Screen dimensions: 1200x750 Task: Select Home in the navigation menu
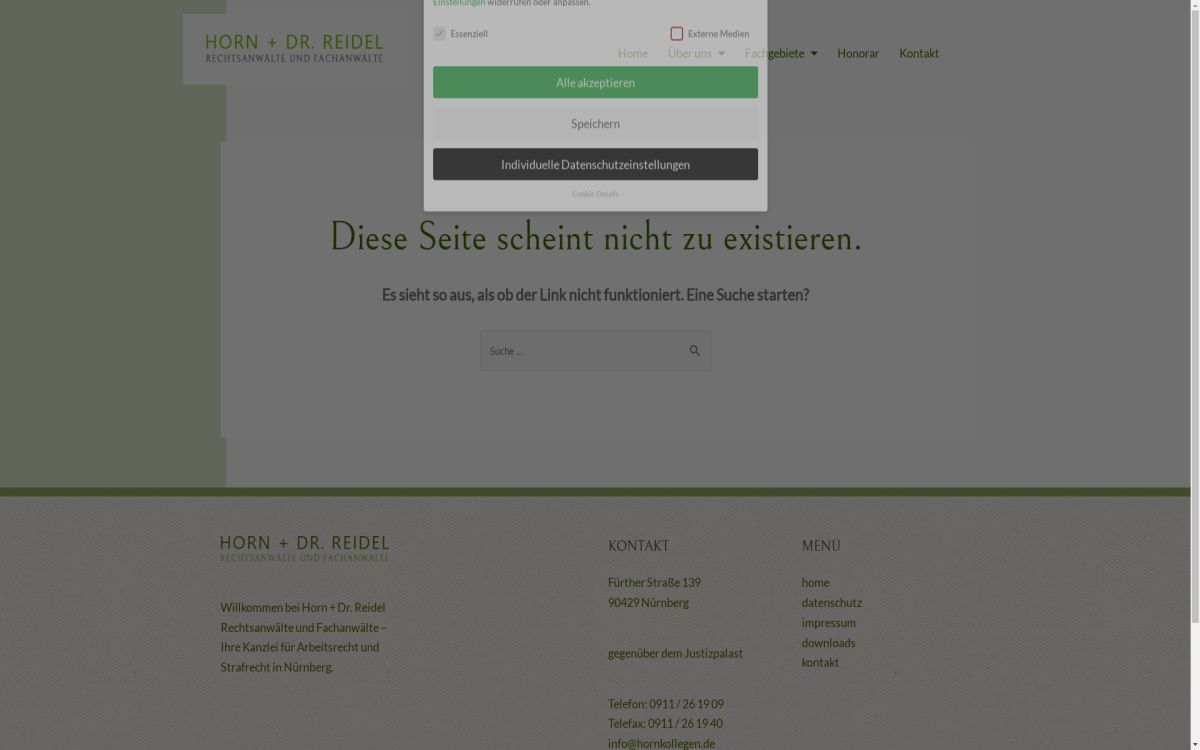(632, 53)
